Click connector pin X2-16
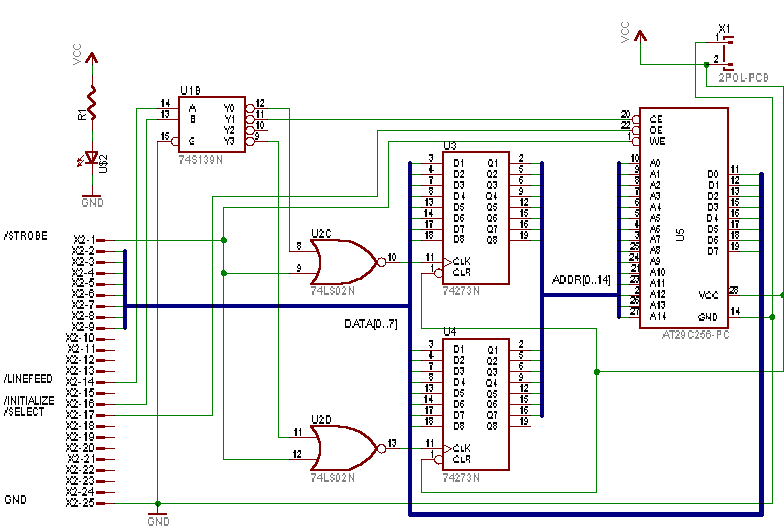Screen dimensions: 784x529 coord(90,404)
